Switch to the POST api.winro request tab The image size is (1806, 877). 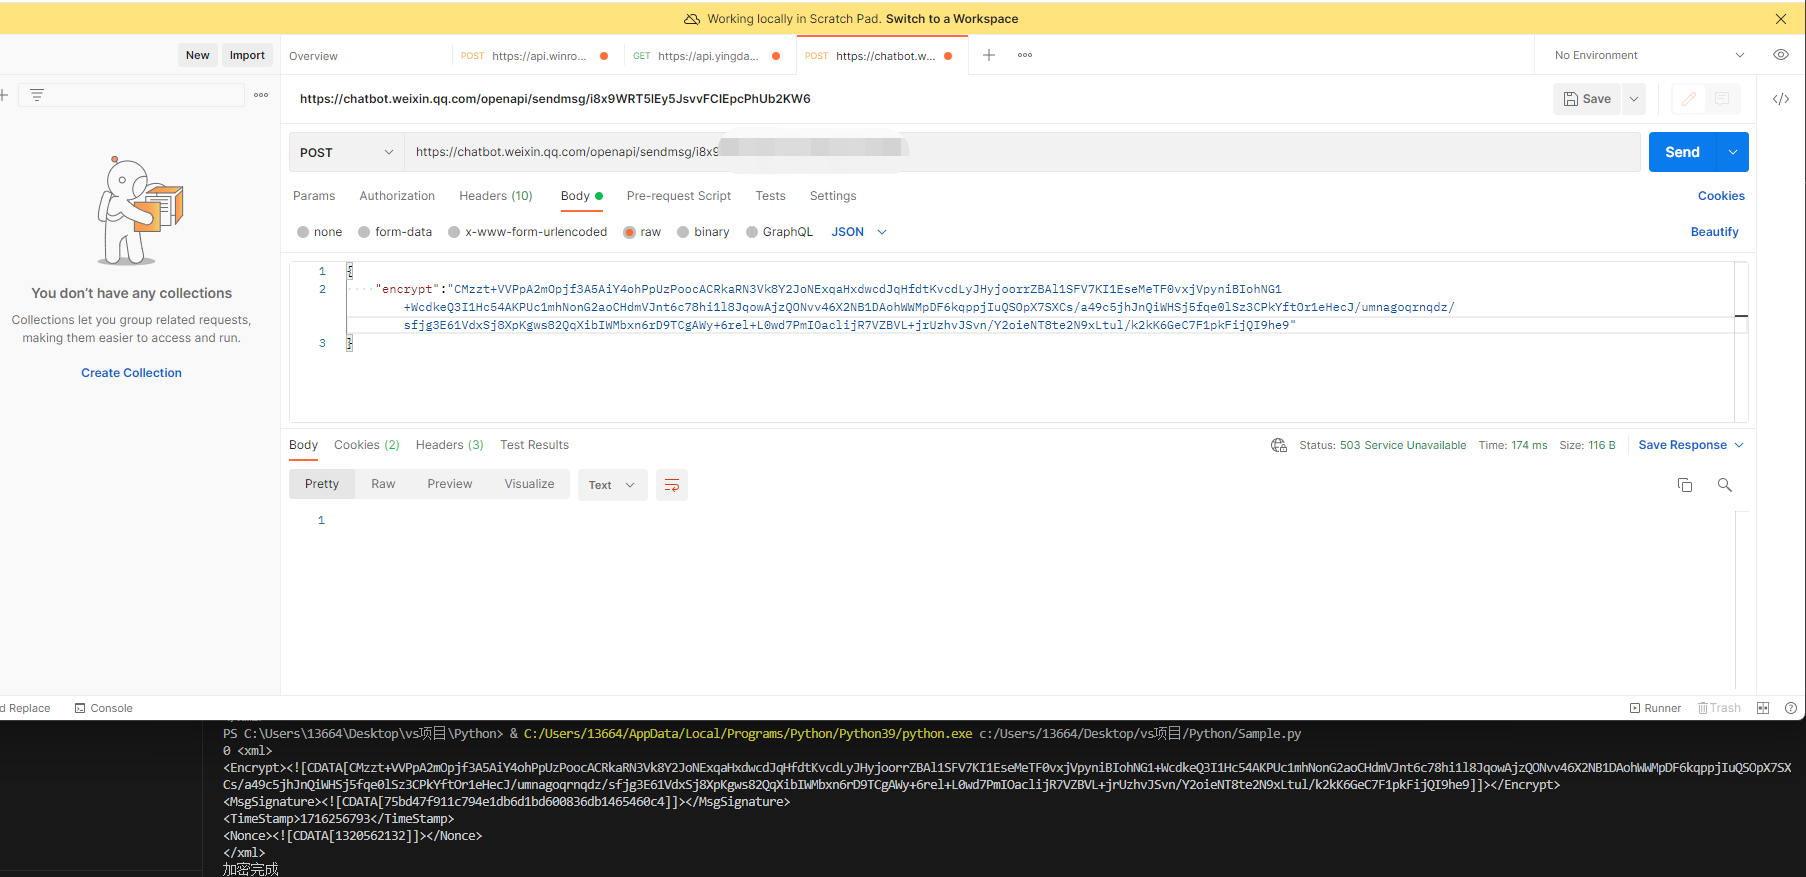[535, 56]
